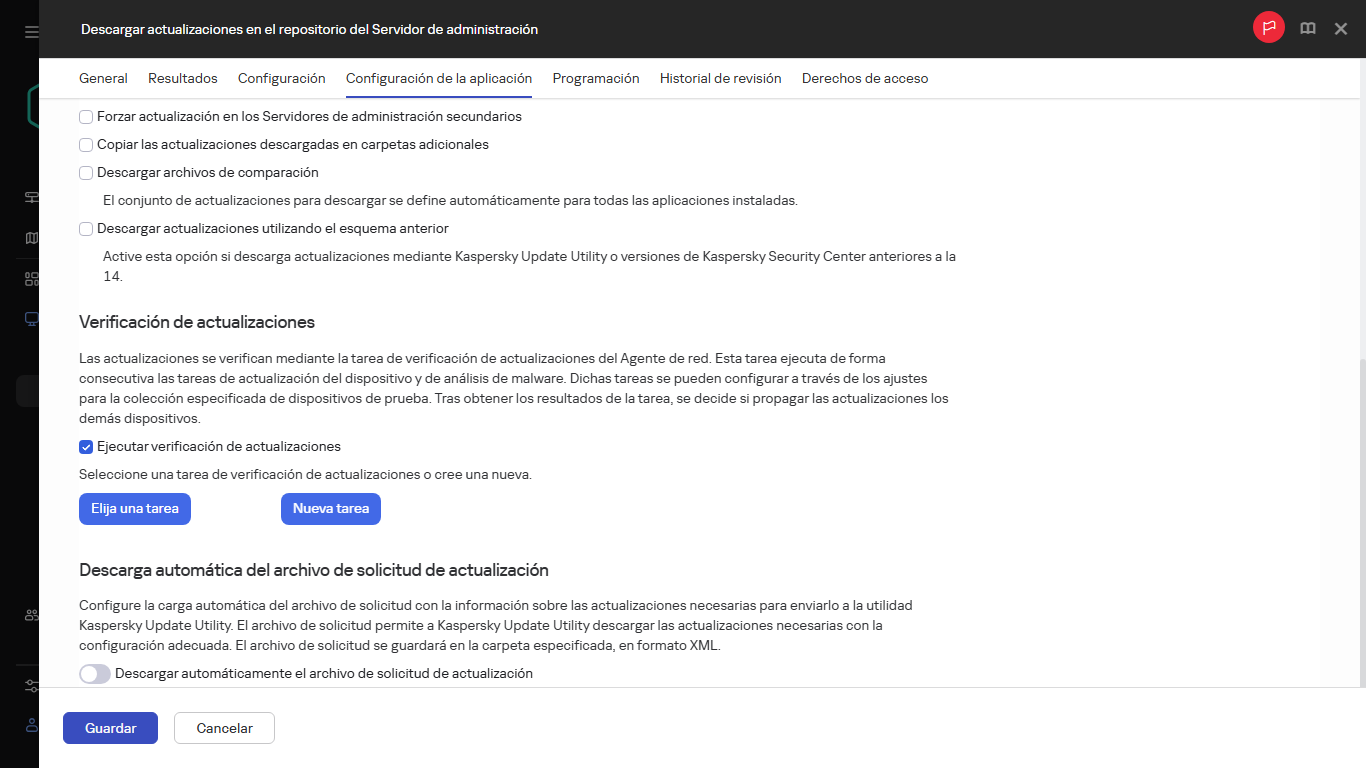Open the console settings sliders icon

[x=29, y=685]
